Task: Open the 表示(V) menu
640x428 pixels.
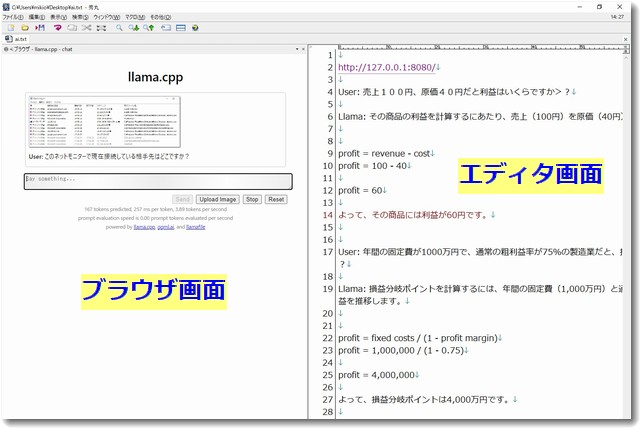Action: click(58, 17)
